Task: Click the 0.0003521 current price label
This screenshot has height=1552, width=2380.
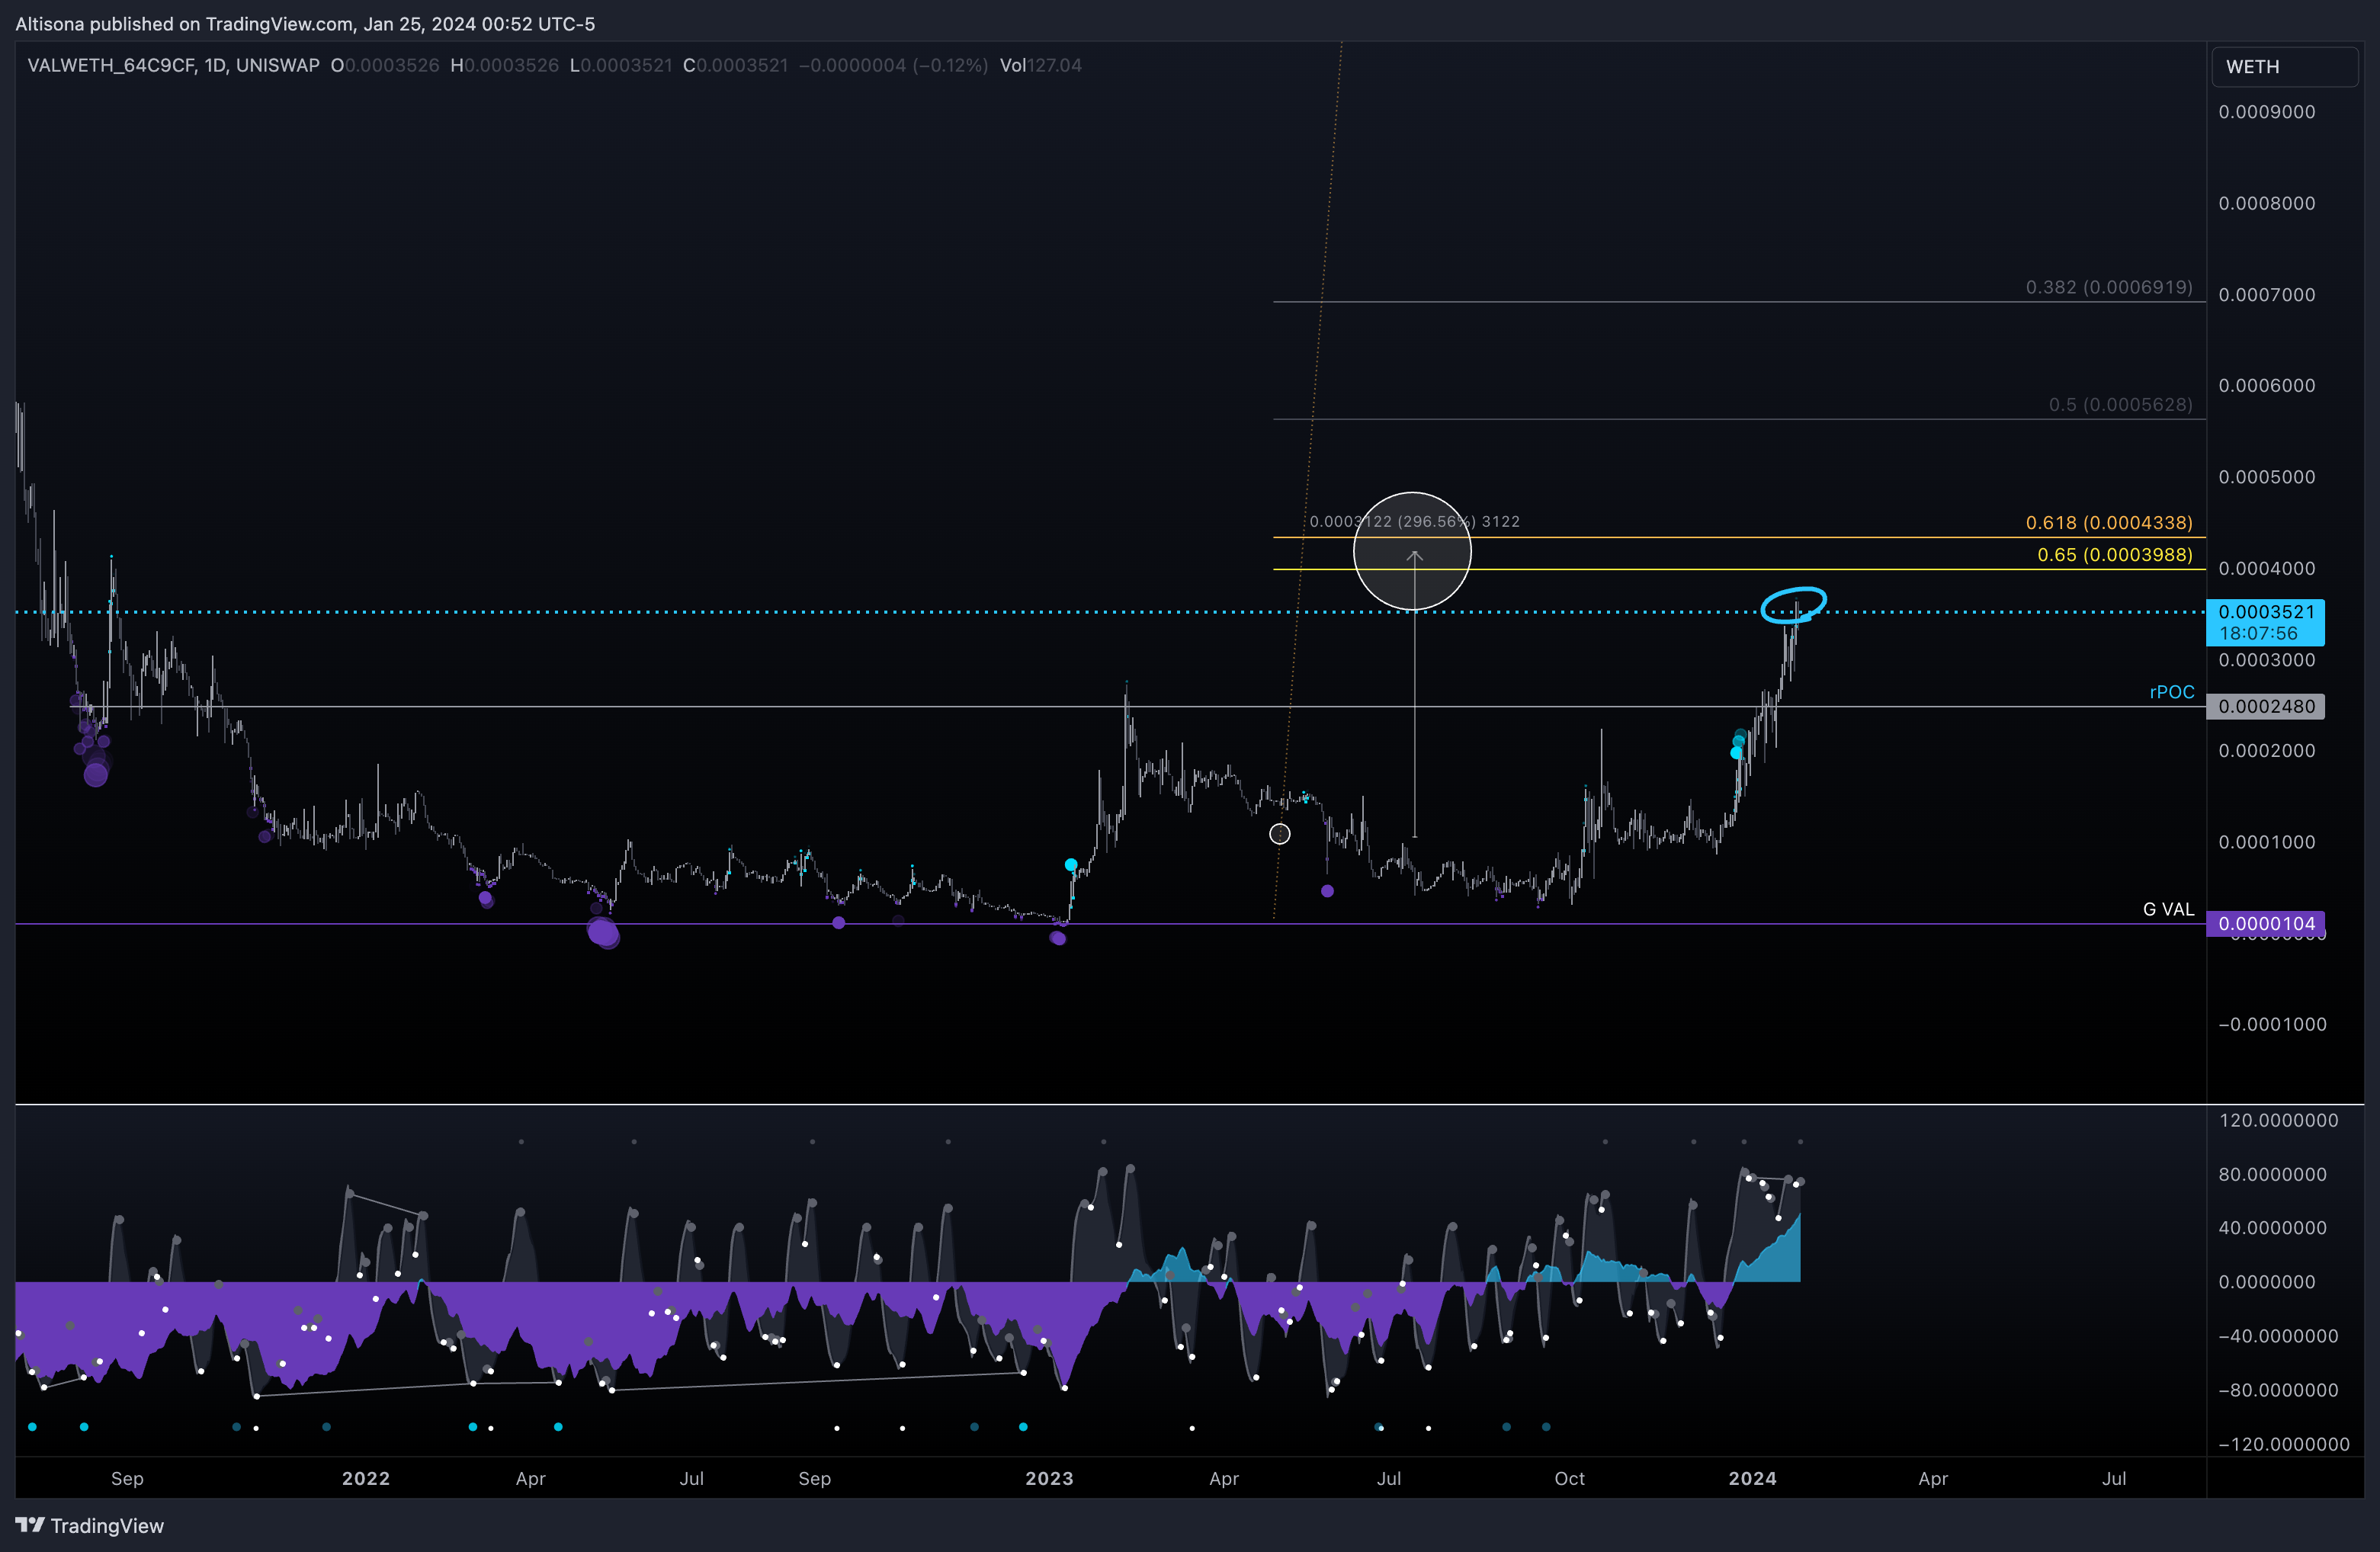Action: click(2265, 622)
